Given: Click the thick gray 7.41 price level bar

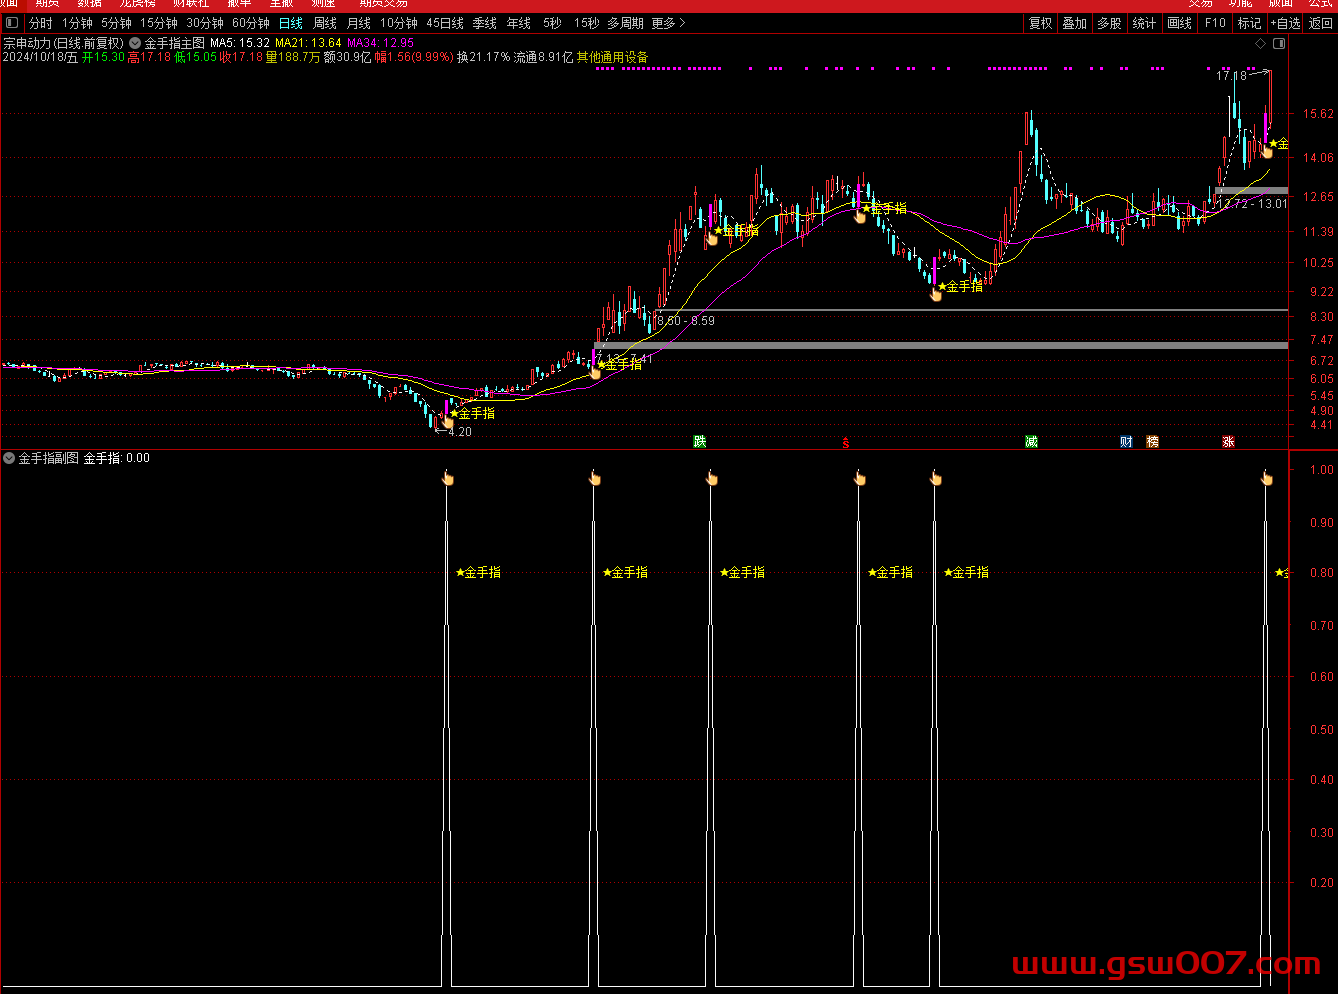Looking at the screenshot, I should tap(940, 346).
